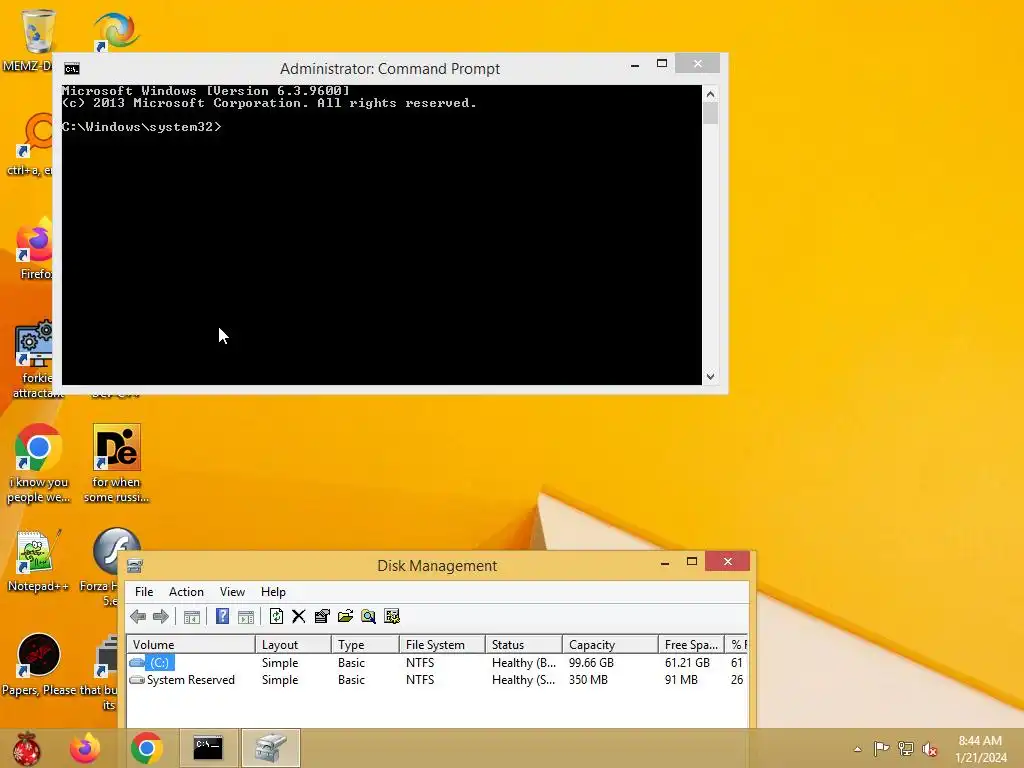Sort by the Free Space column header
The height and width of the screenshot is (768, 1024).
tap(692, 645)
